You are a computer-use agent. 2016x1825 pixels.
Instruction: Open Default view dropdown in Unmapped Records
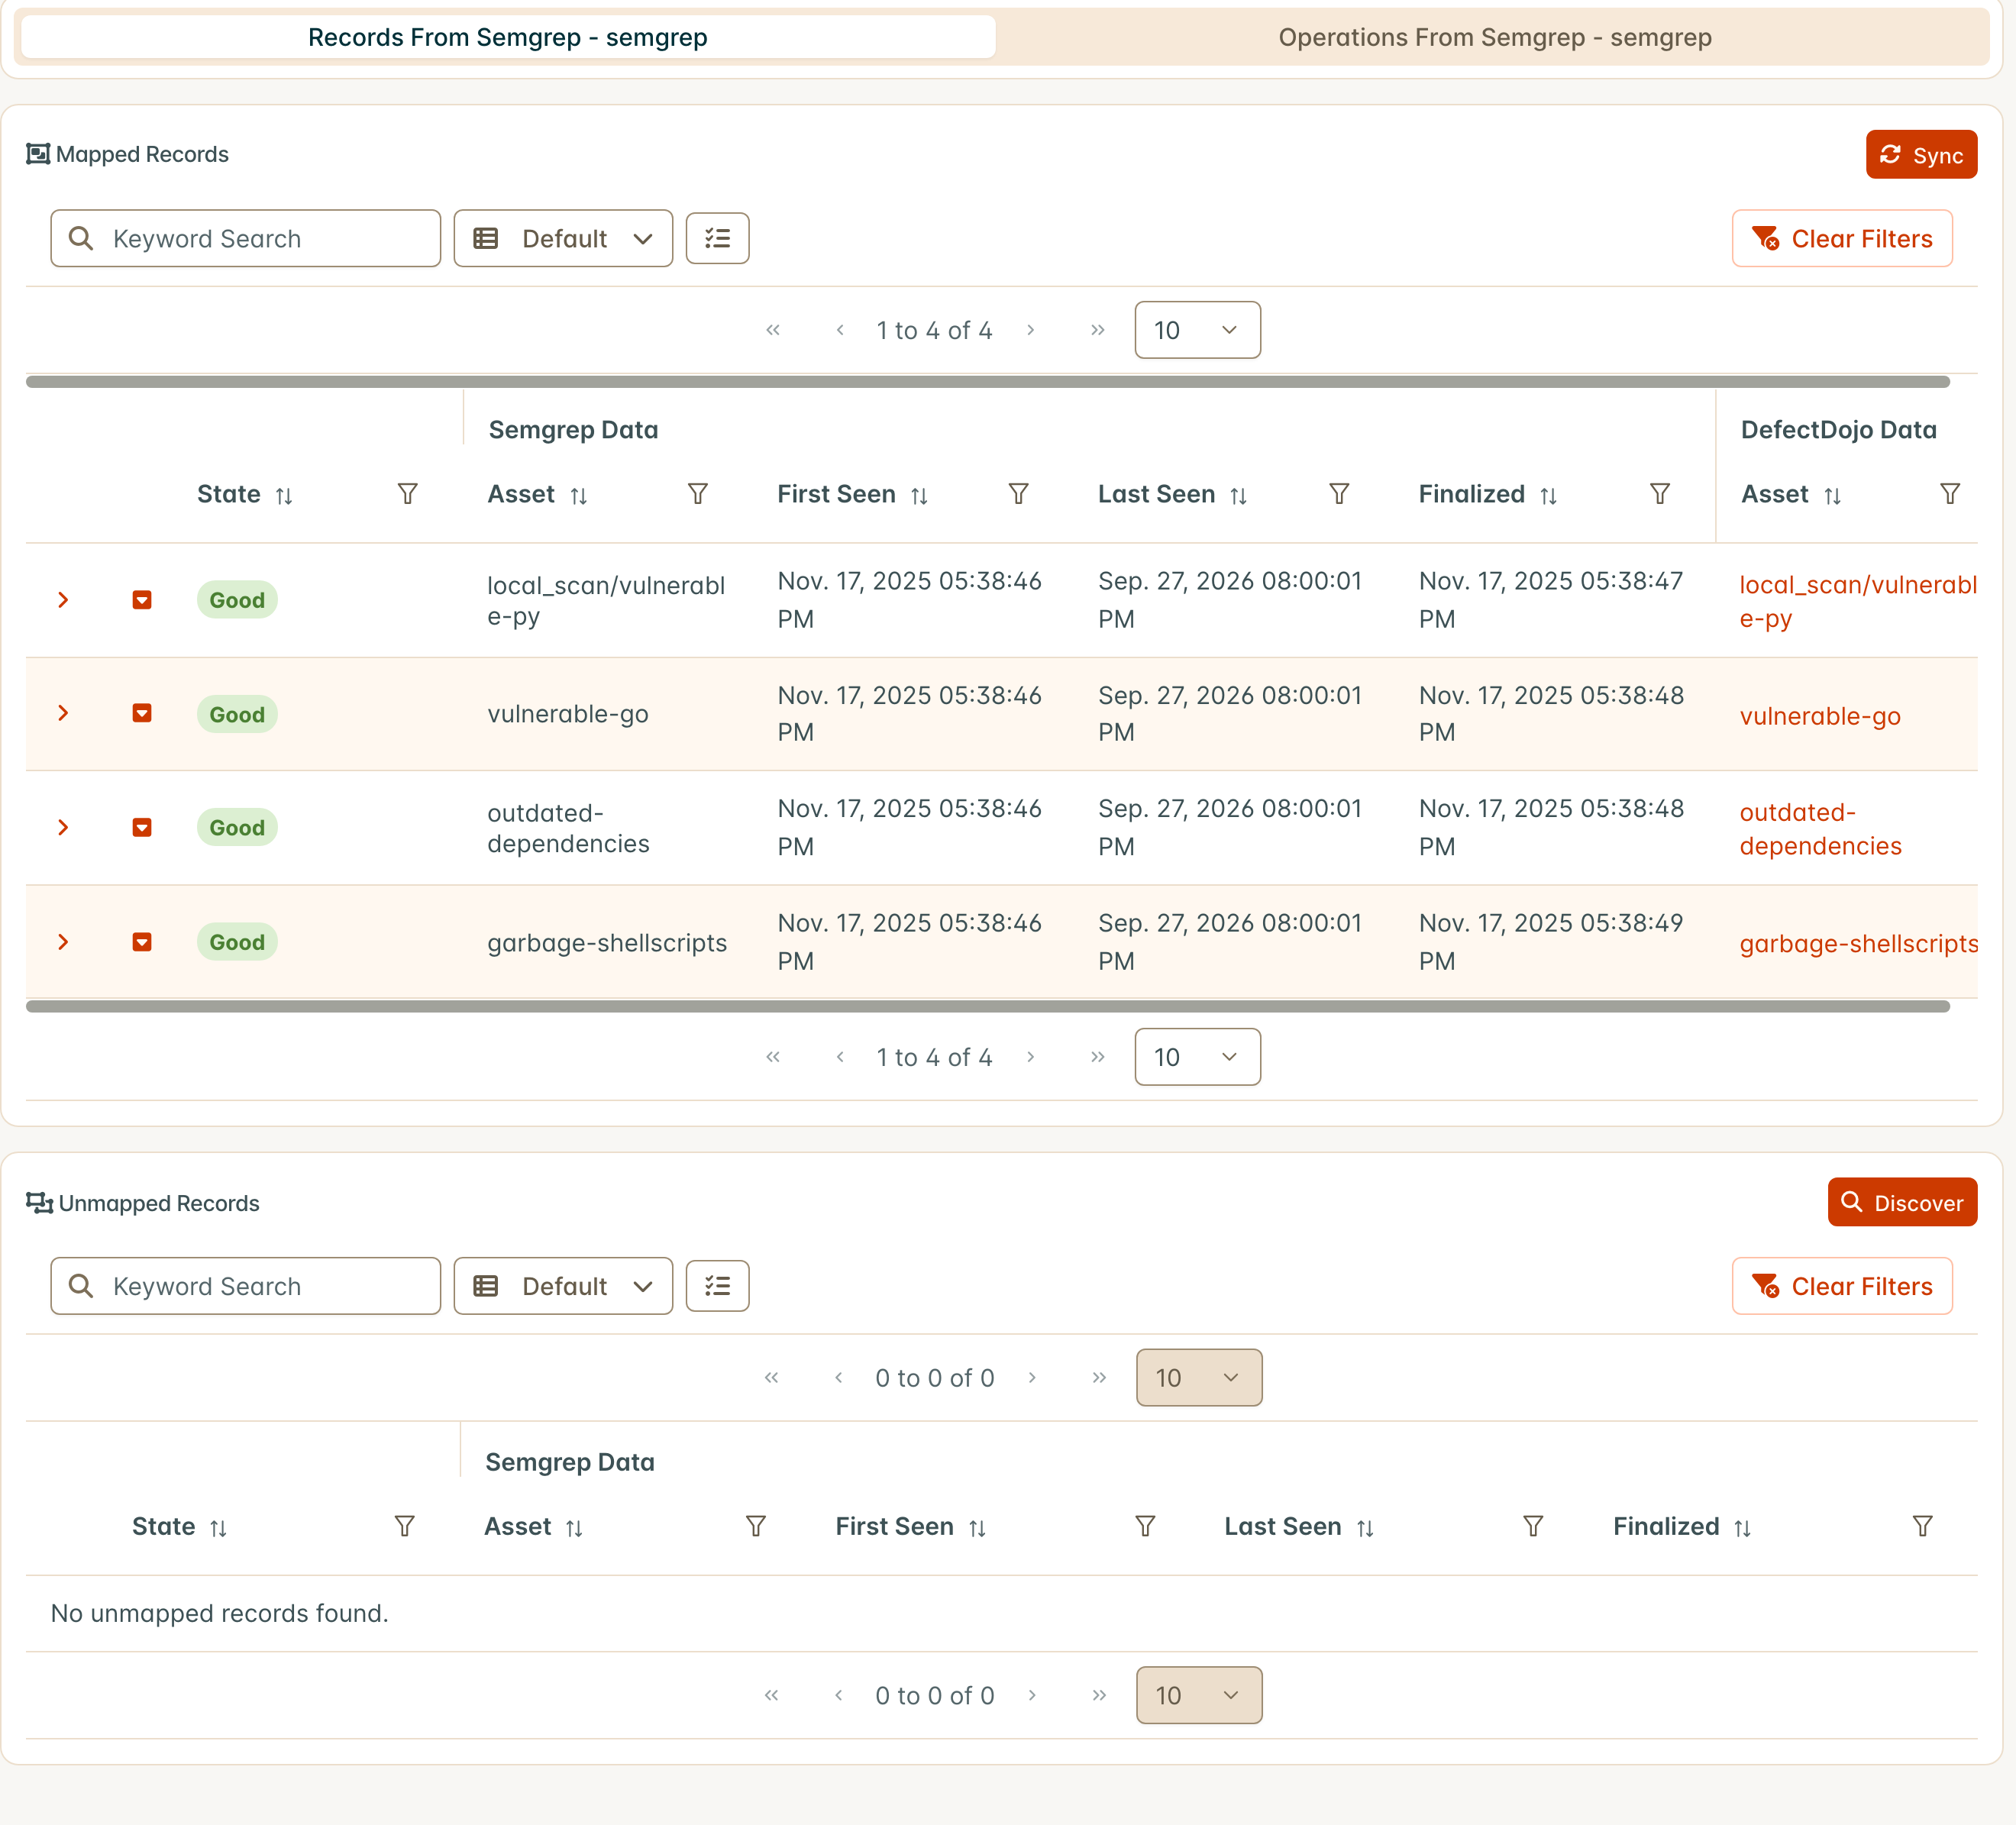point(563,1286)
